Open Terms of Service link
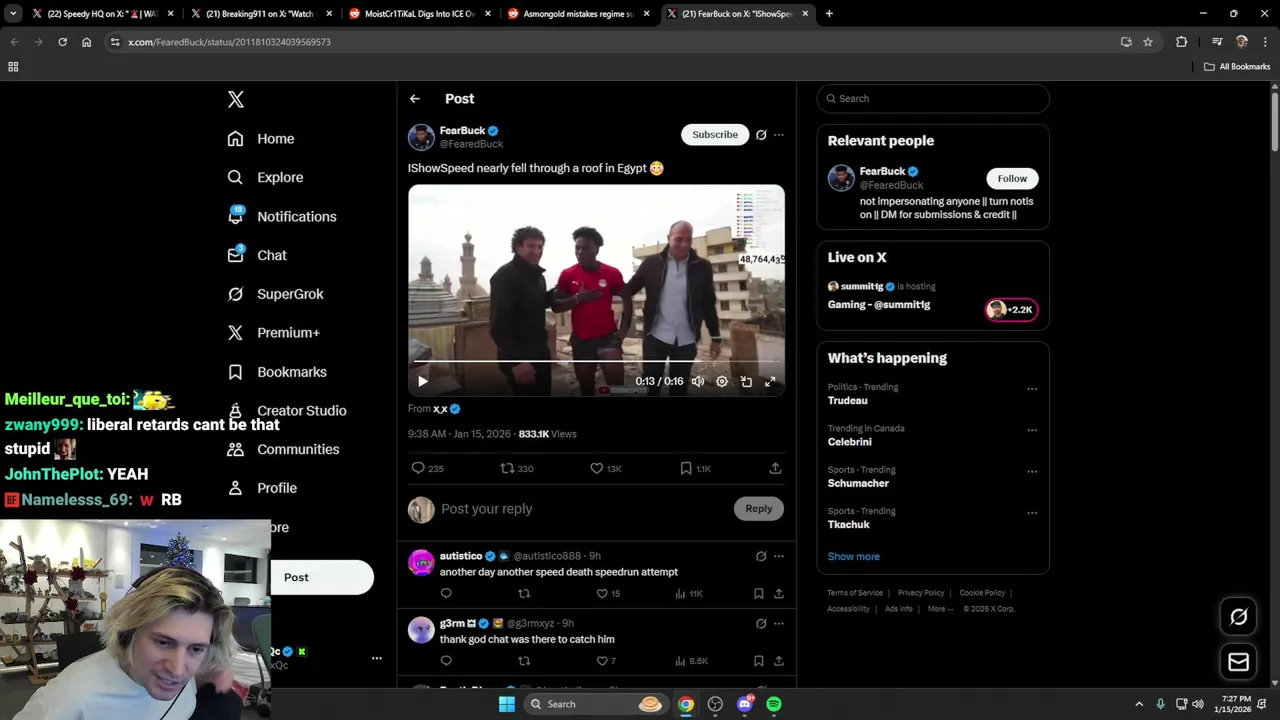 pos(855,593)
